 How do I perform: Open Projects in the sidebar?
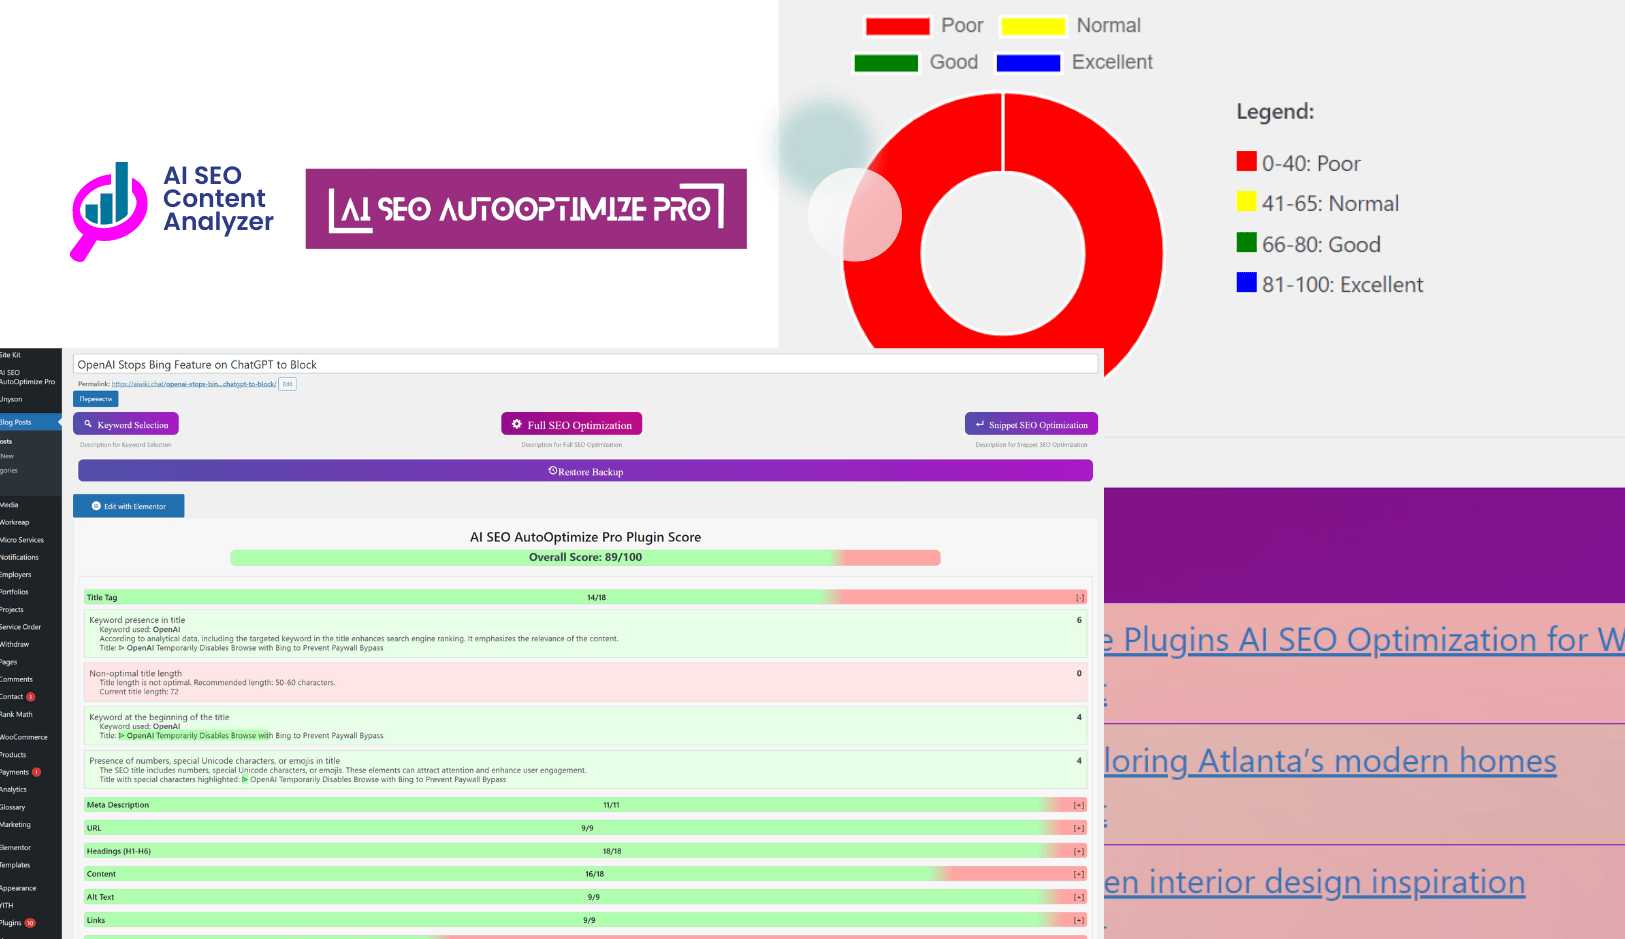[12, 610]
